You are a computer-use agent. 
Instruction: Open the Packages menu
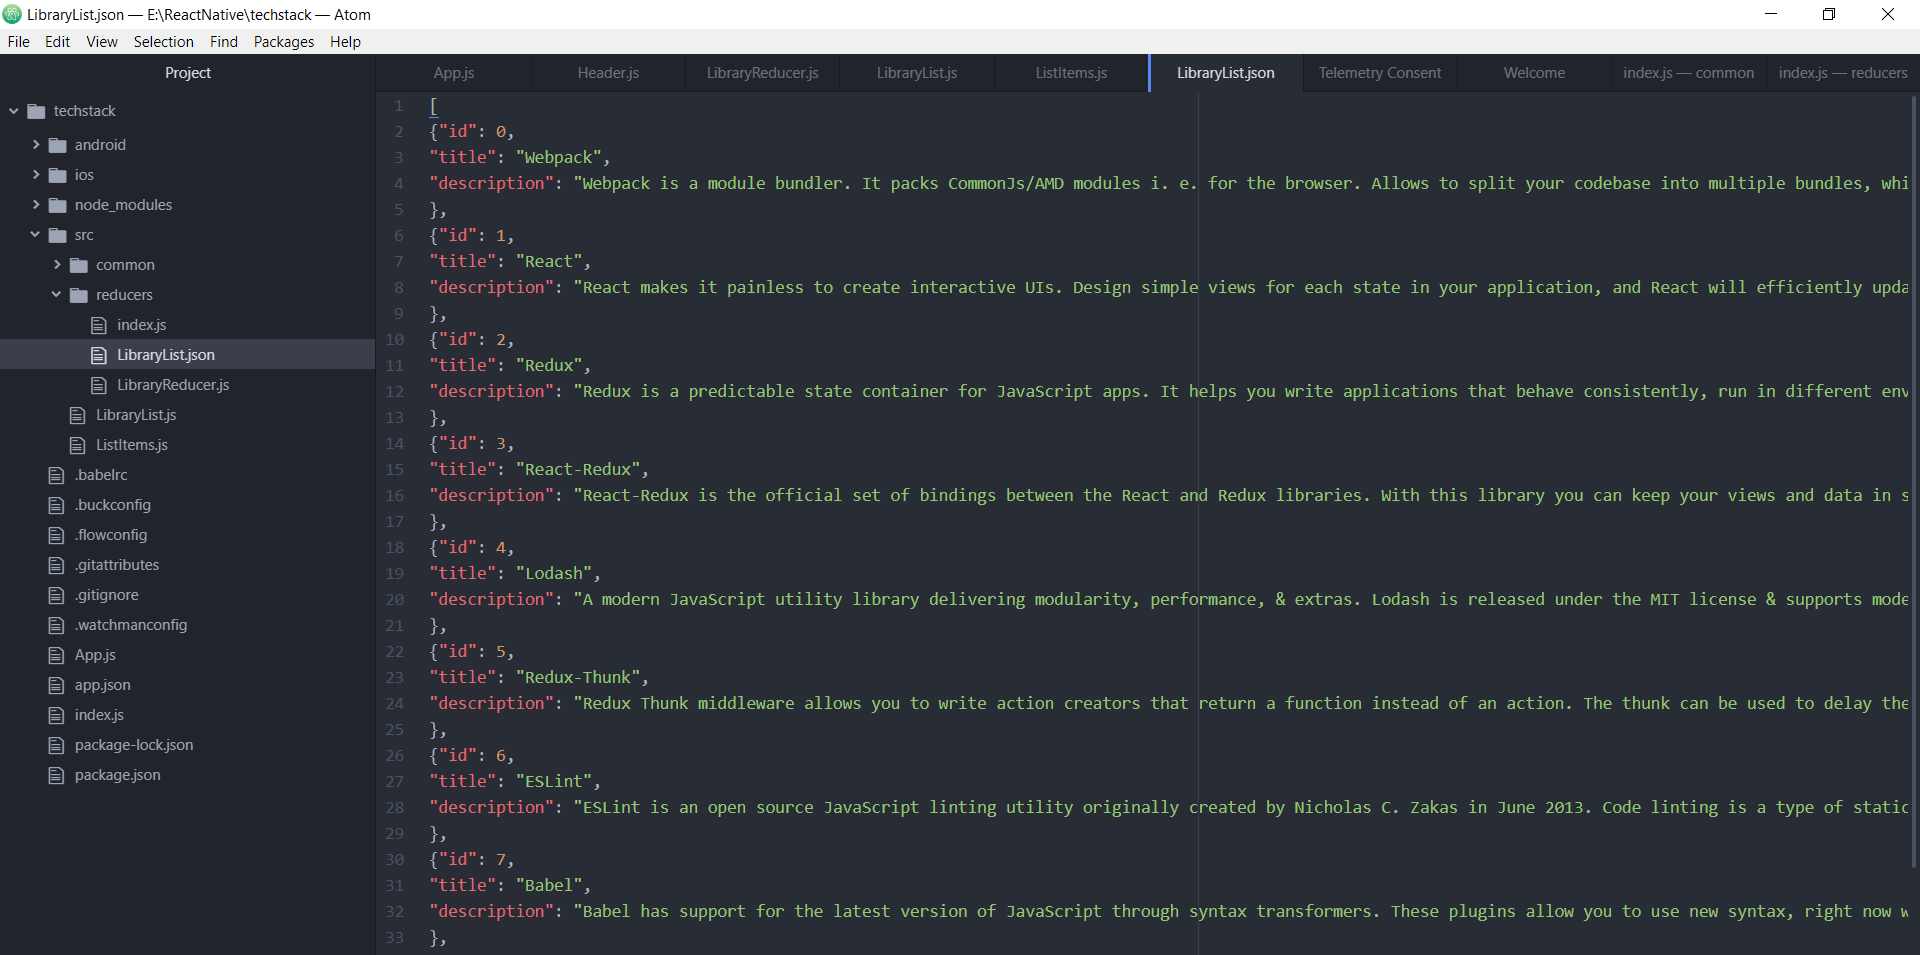click(284, 42)
